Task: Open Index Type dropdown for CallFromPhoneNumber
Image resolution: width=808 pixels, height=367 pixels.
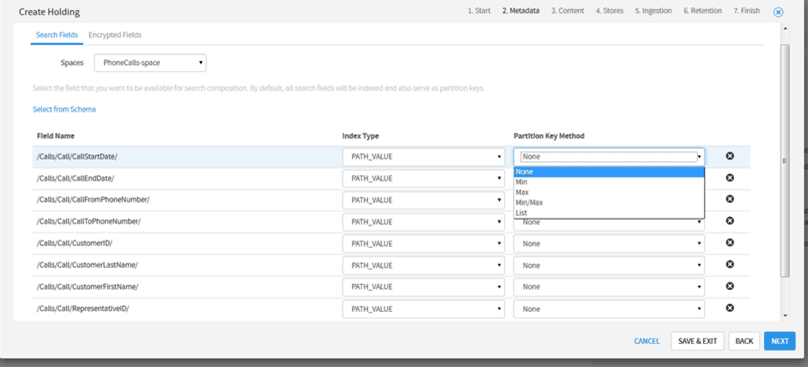Action: pyautogui.click(x=424, y=200)
